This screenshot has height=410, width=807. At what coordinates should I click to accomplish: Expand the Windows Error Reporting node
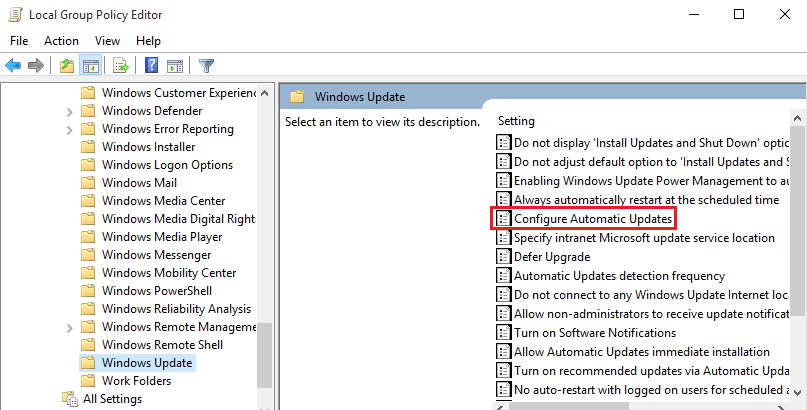[x=69, y=129]
